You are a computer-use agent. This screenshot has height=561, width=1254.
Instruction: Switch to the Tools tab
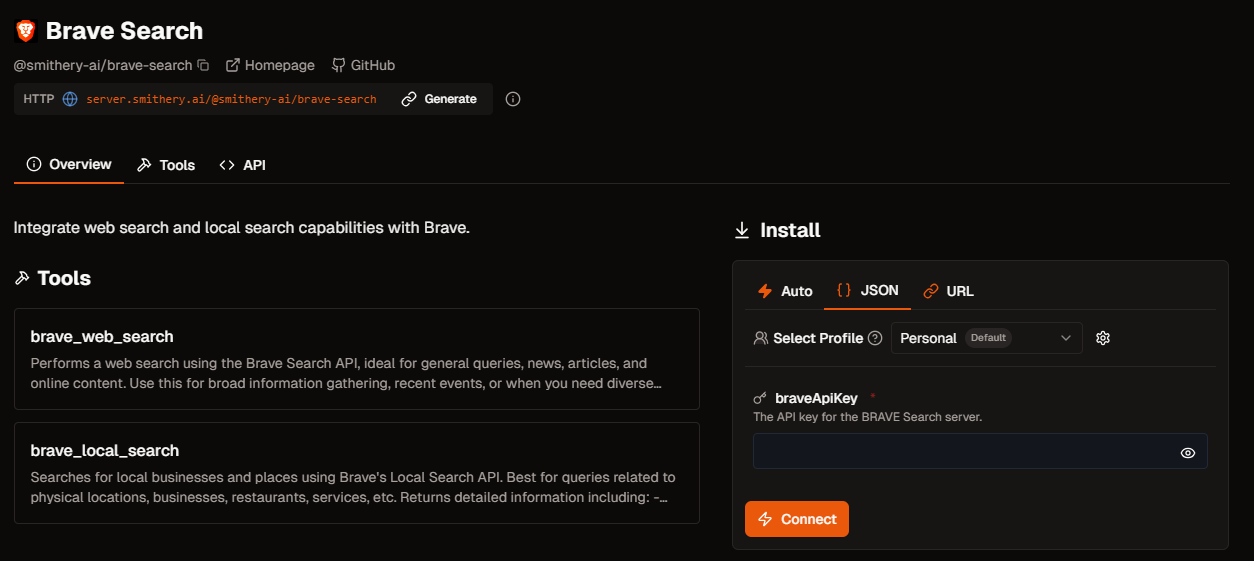click(x=166, y=165)
